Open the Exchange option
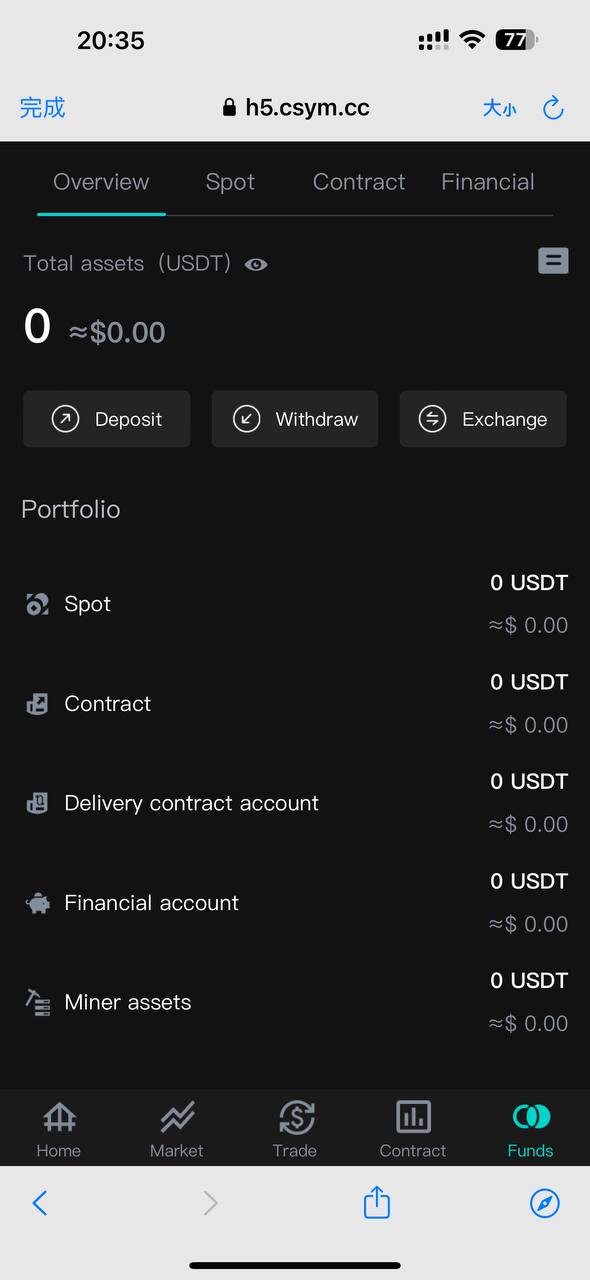 (483, 419)
